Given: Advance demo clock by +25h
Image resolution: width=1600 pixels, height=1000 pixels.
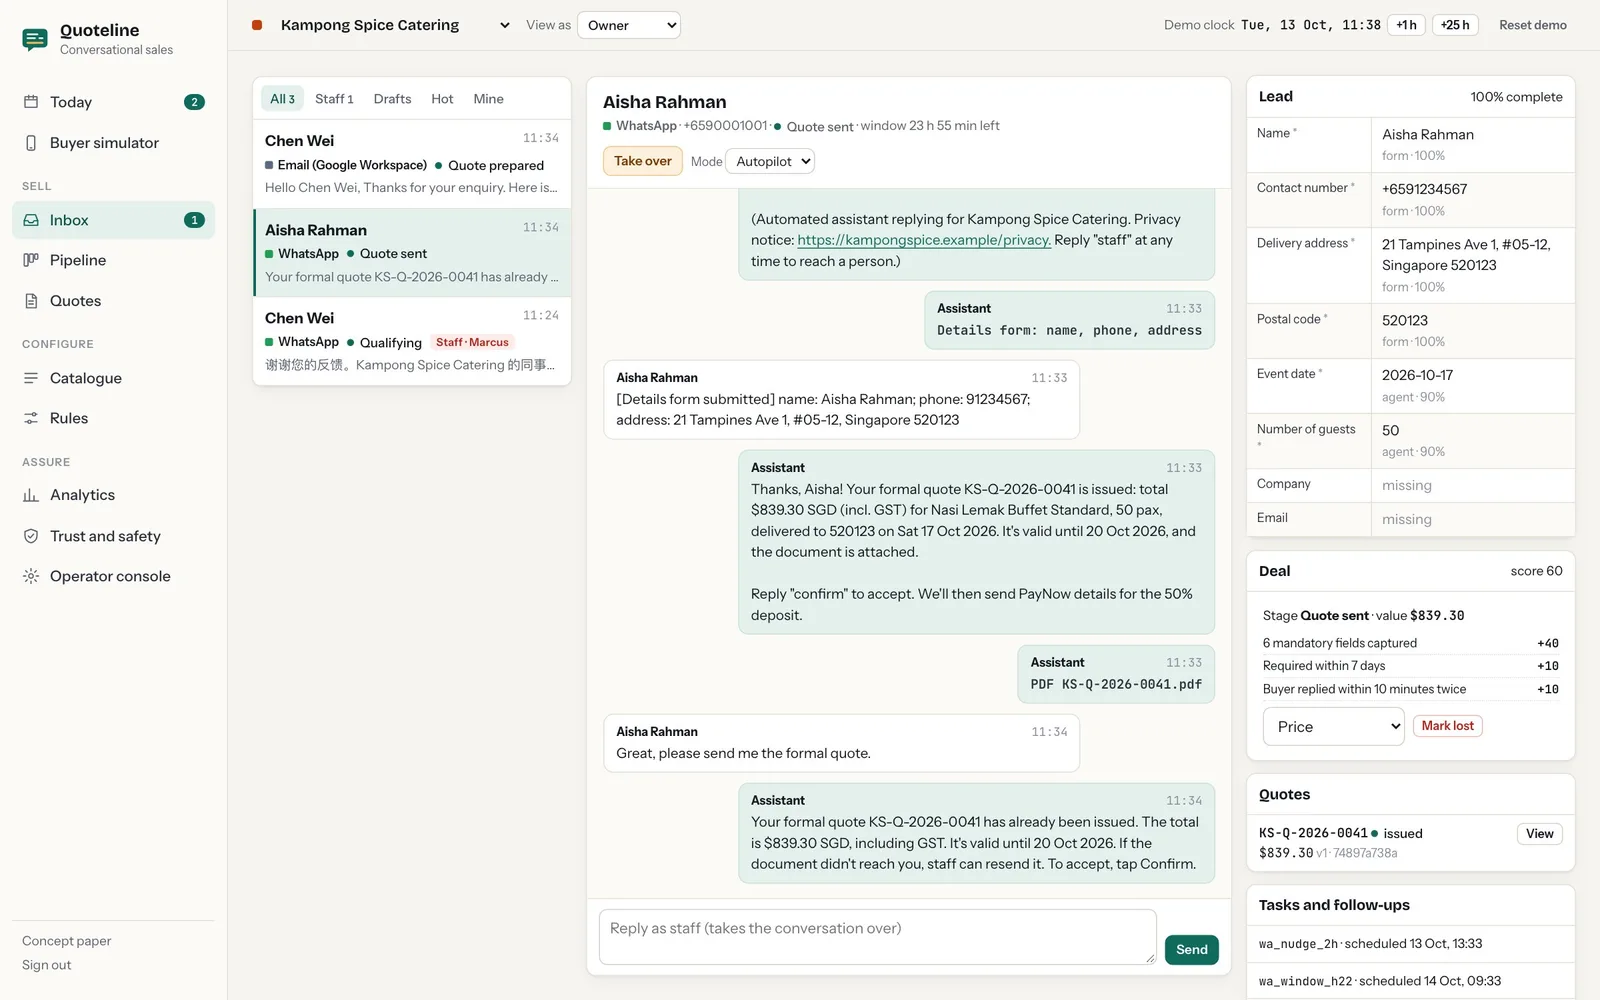Looking at the screenshot, I should [x=1455, y=25].
